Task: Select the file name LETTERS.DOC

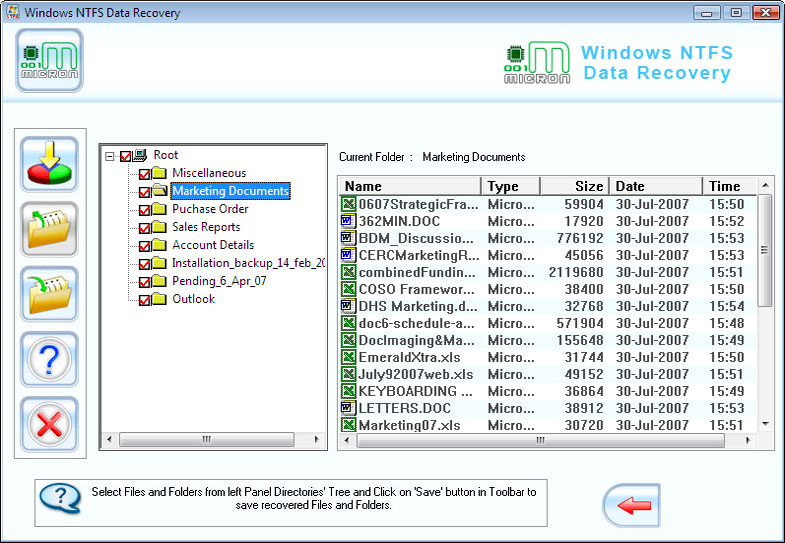Action: (405, 408)
